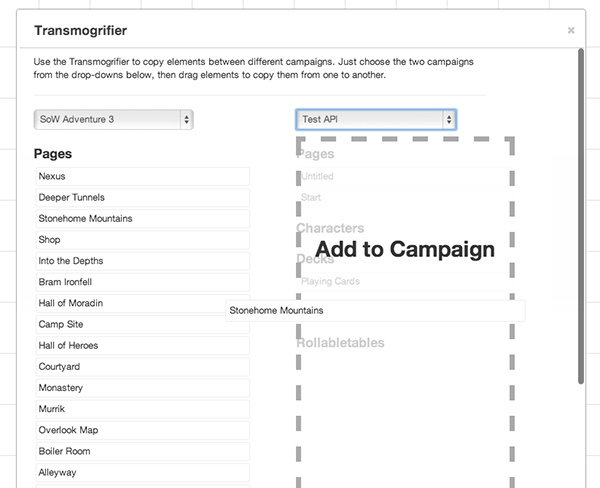Open the Test API campaign dropdown

coord(376,119)
